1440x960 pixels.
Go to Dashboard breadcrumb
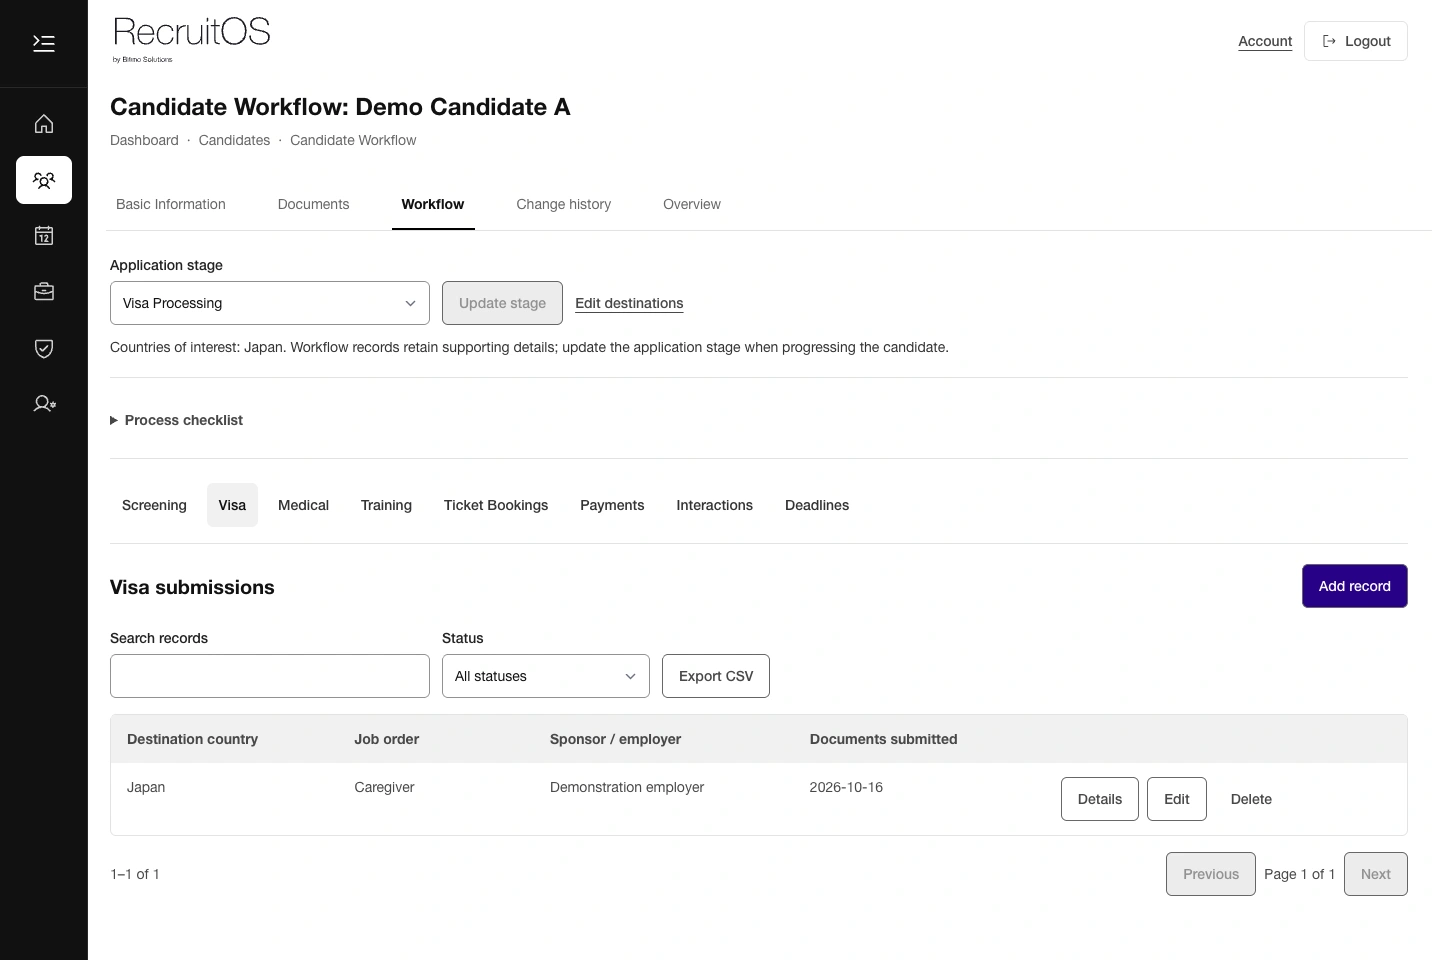point(144,140)
